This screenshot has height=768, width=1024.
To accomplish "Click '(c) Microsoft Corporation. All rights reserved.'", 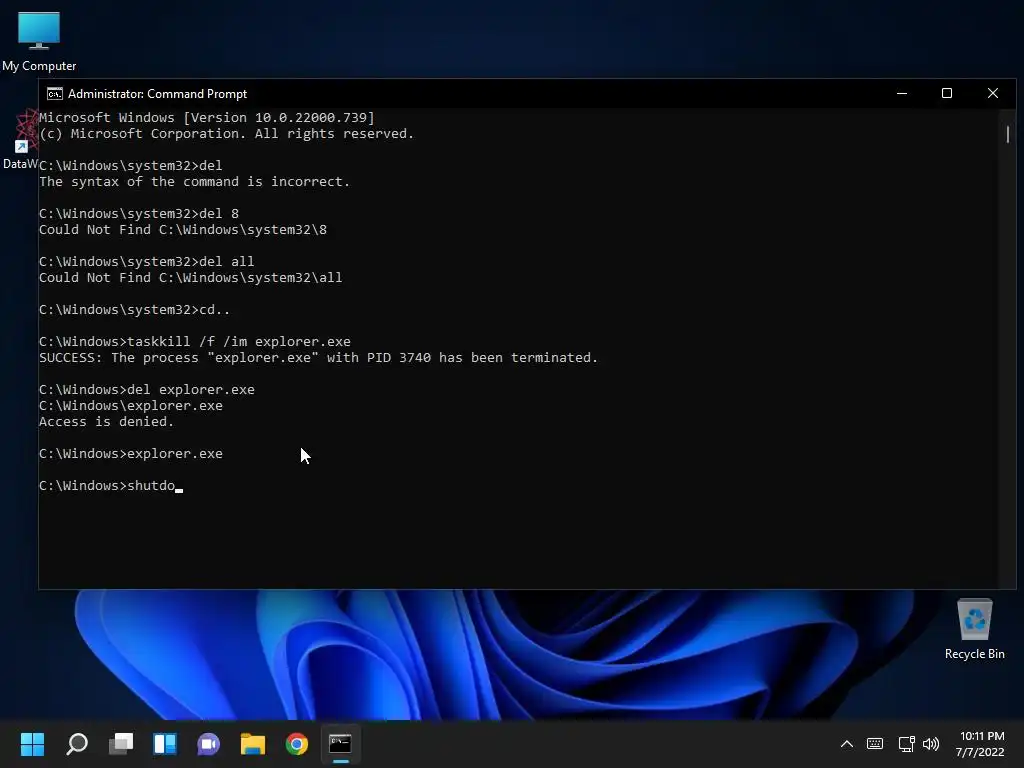I will [x=227, y=134].
